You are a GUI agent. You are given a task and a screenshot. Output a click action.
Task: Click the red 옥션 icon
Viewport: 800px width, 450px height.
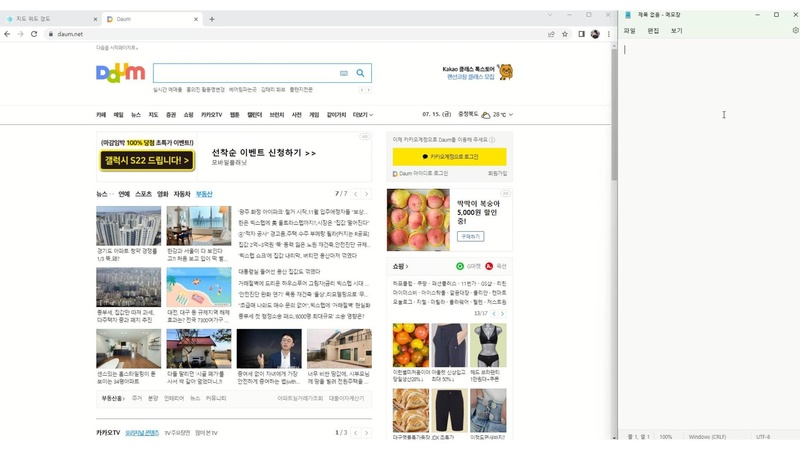pyautogui.click(x=489, y=266)
